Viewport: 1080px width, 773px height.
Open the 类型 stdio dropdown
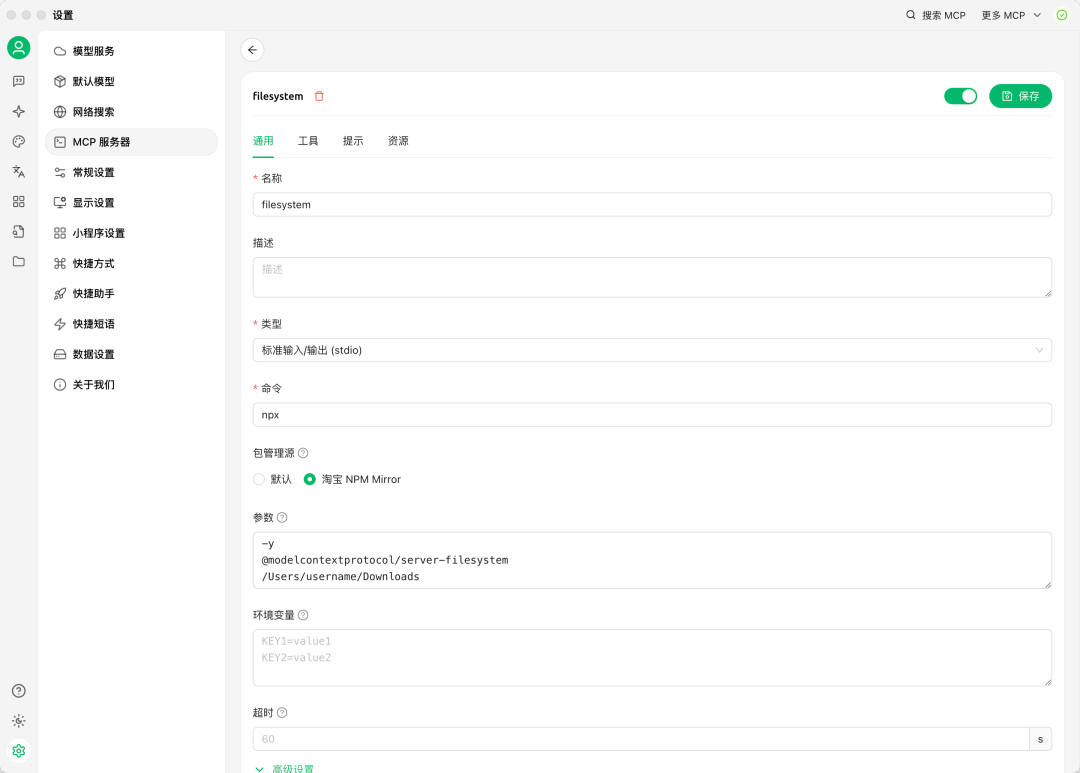pos(651,350)
